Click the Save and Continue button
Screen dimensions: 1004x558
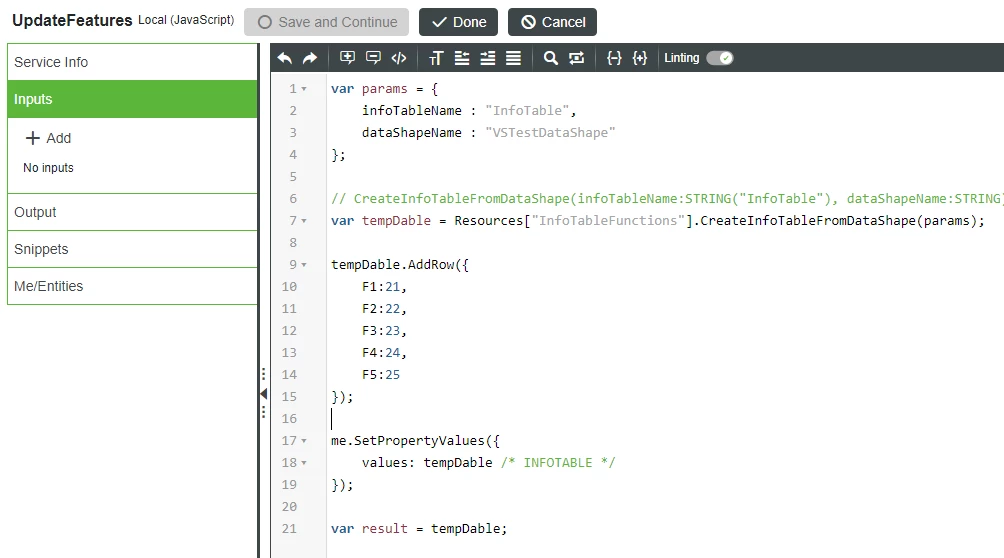(x=327, y=22)
